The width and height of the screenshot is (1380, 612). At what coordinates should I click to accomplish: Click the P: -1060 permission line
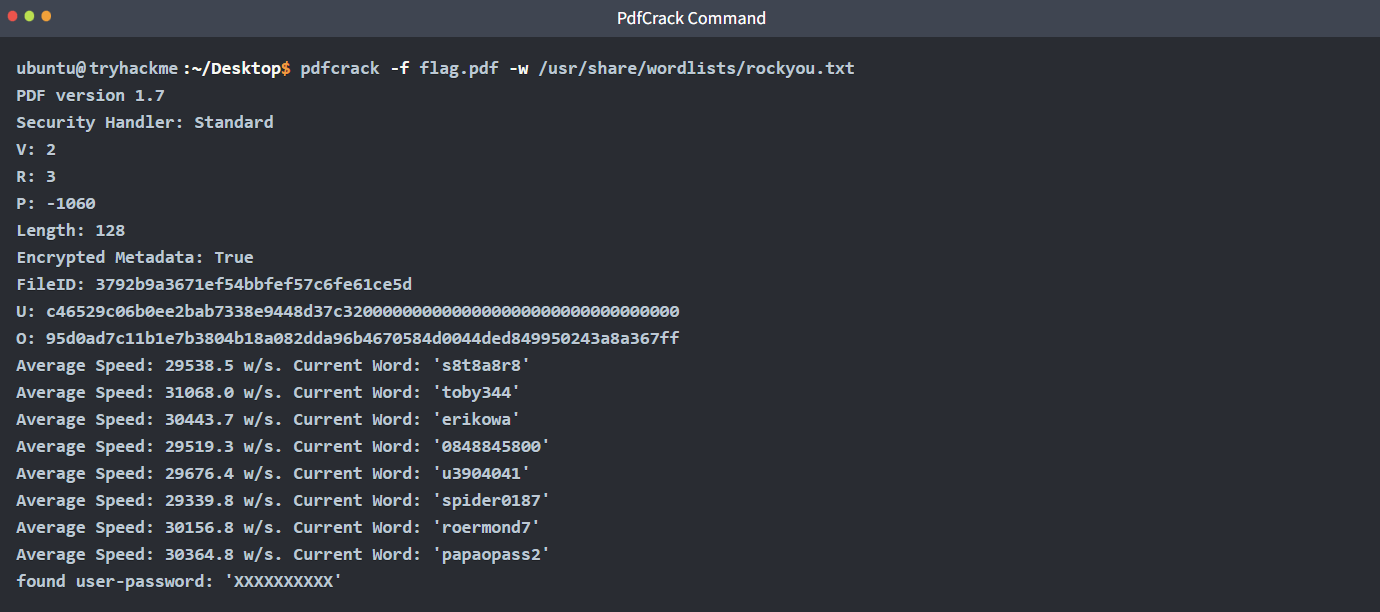tap(56, 203)
